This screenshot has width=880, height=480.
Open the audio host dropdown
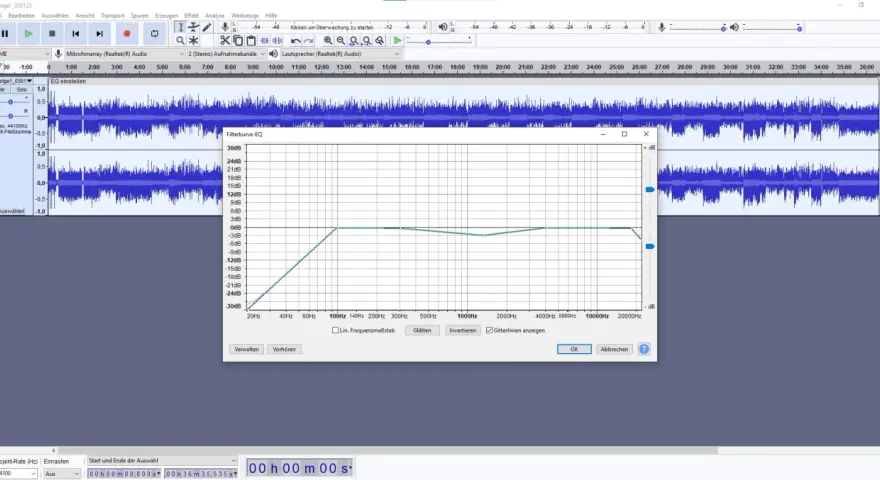tap(25, 54)
